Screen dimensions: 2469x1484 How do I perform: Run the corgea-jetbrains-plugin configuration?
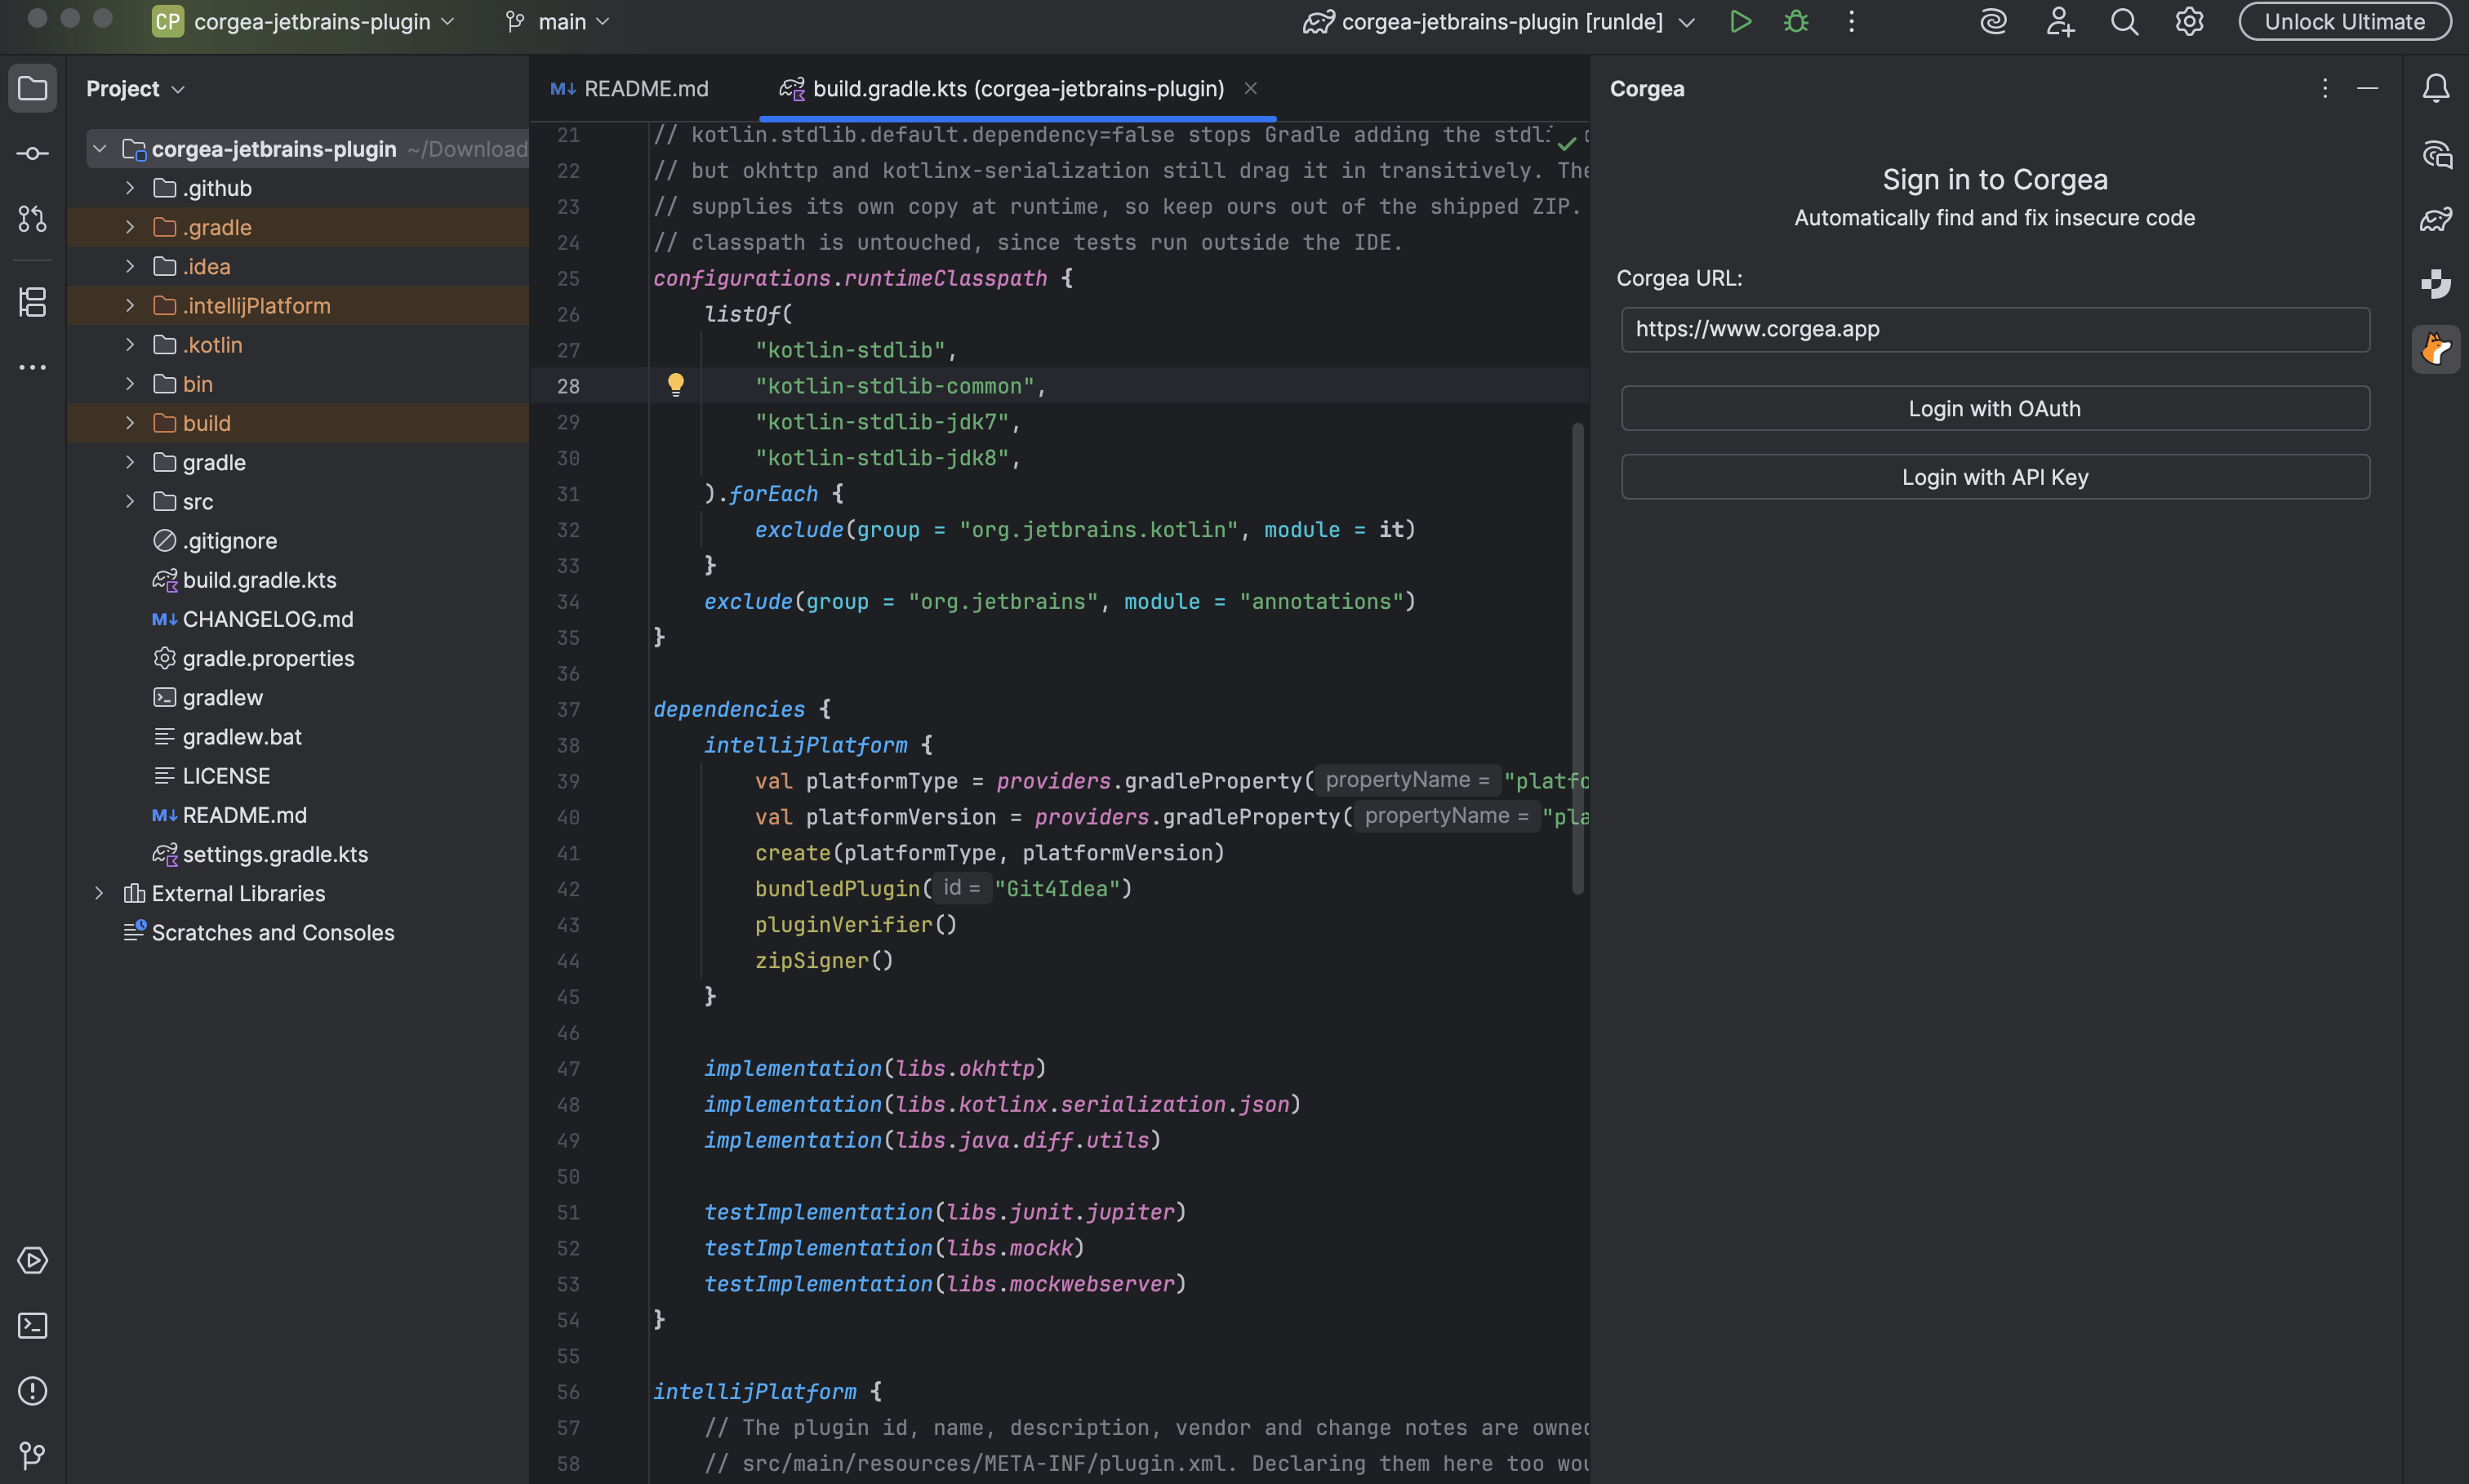click(x=1740, y=22)
